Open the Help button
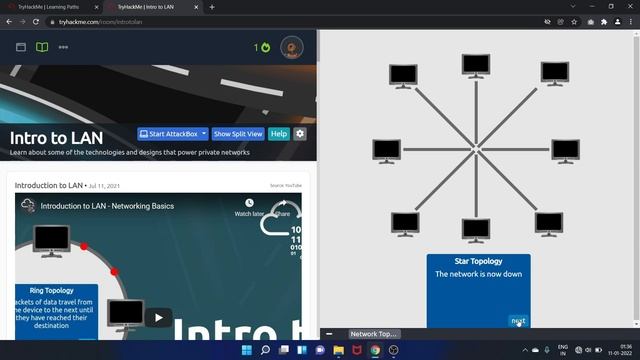The height and width of the screenshot is (360, 640). (279, 134)
